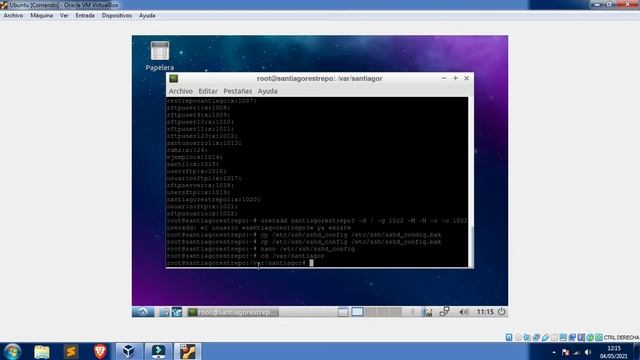Open the Windows network tray icon
The height and width of the screenshot is (360, 640).
[577, 352]
